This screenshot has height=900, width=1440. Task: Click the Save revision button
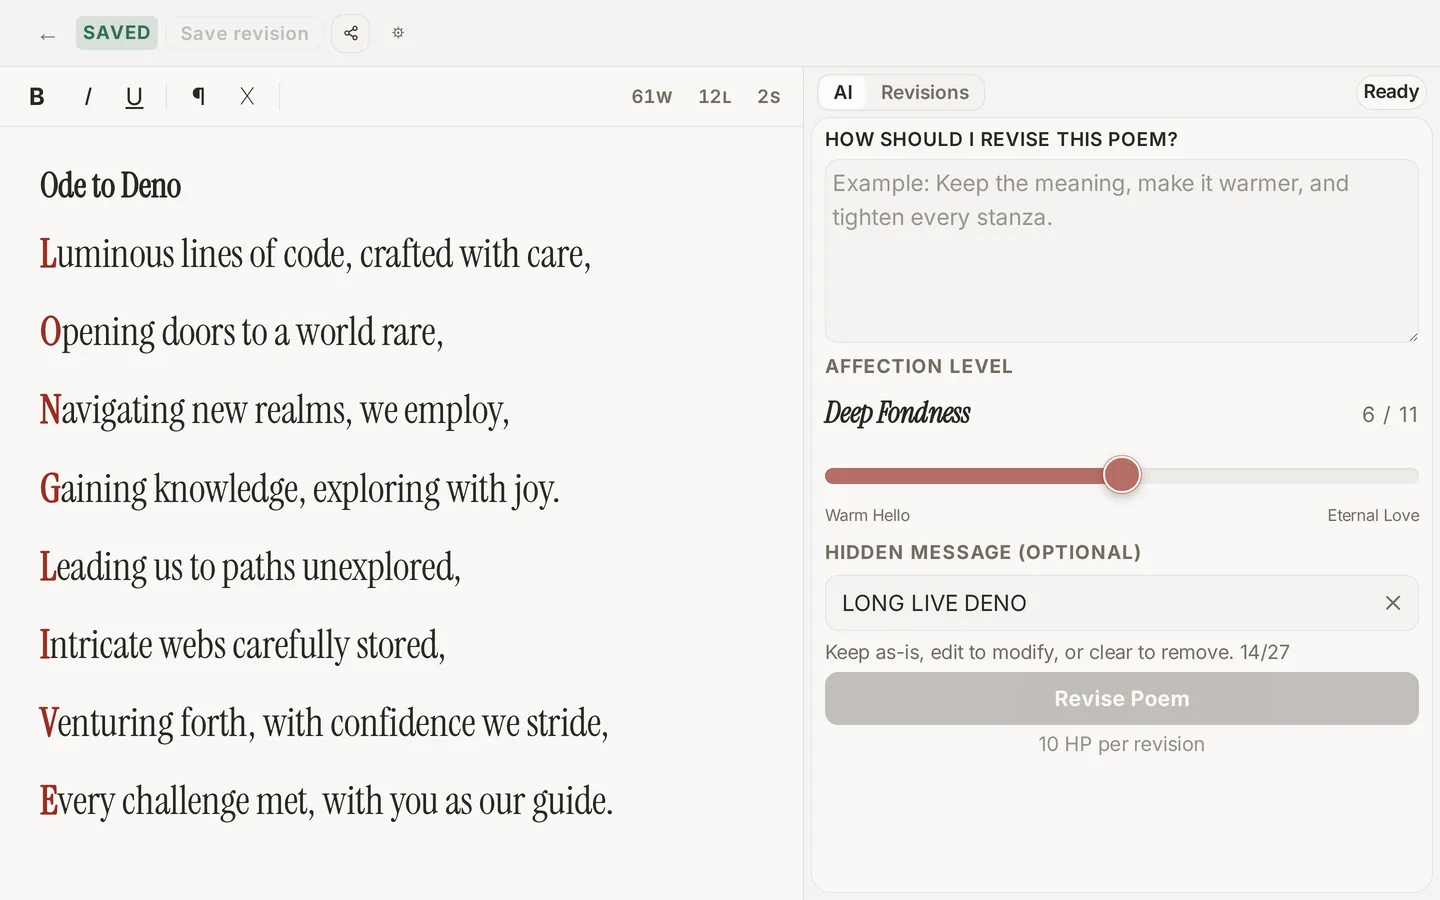tap(245, 34)
